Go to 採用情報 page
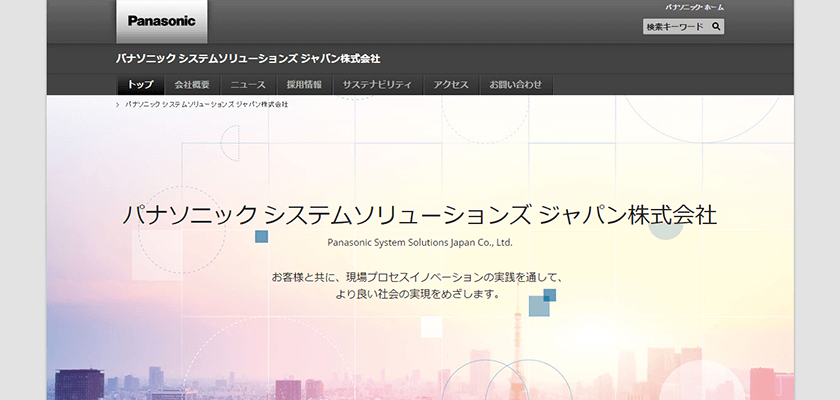 click(x=304, y=85)
